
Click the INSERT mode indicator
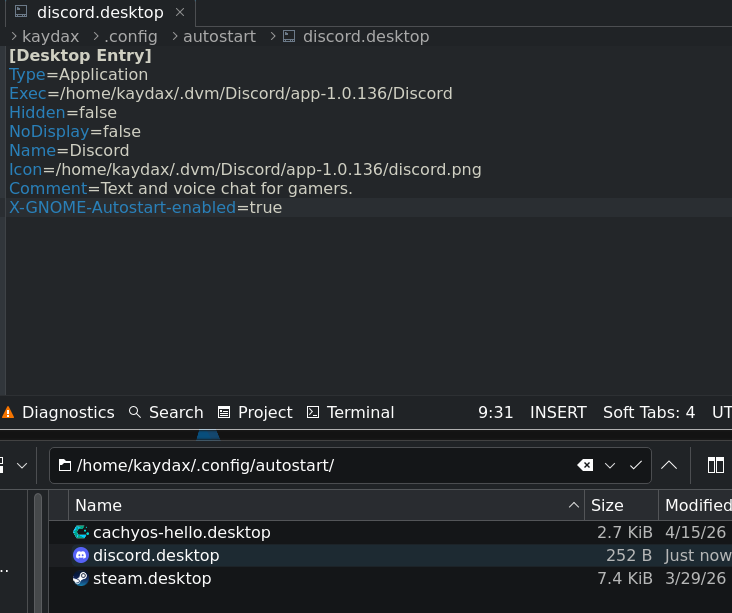tap(558, 412)
